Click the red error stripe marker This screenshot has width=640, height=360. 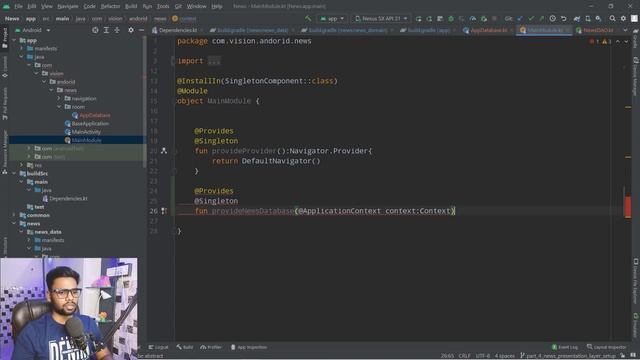click(628, 207)
